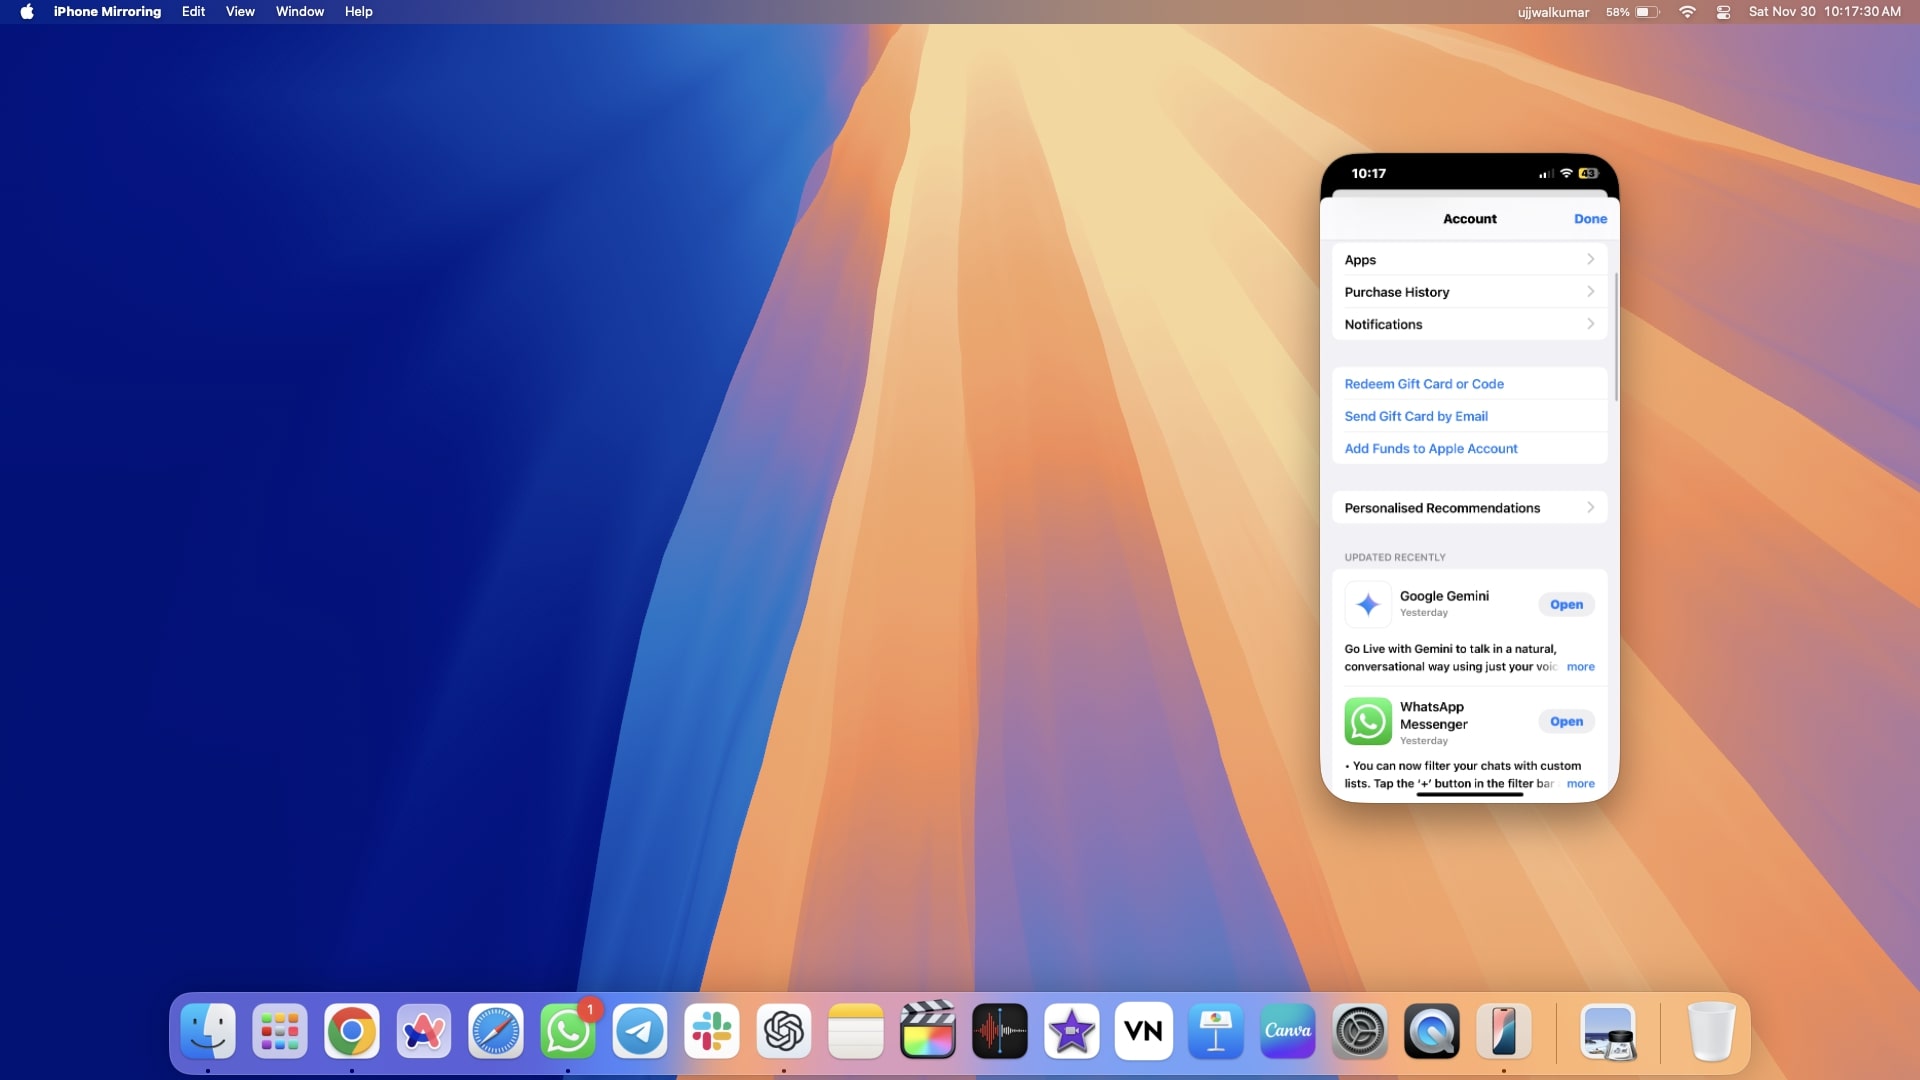Launch Final Cut Pro from the dock
This screenshot has width=1920, height=1080.
[x=928, y=1031]
